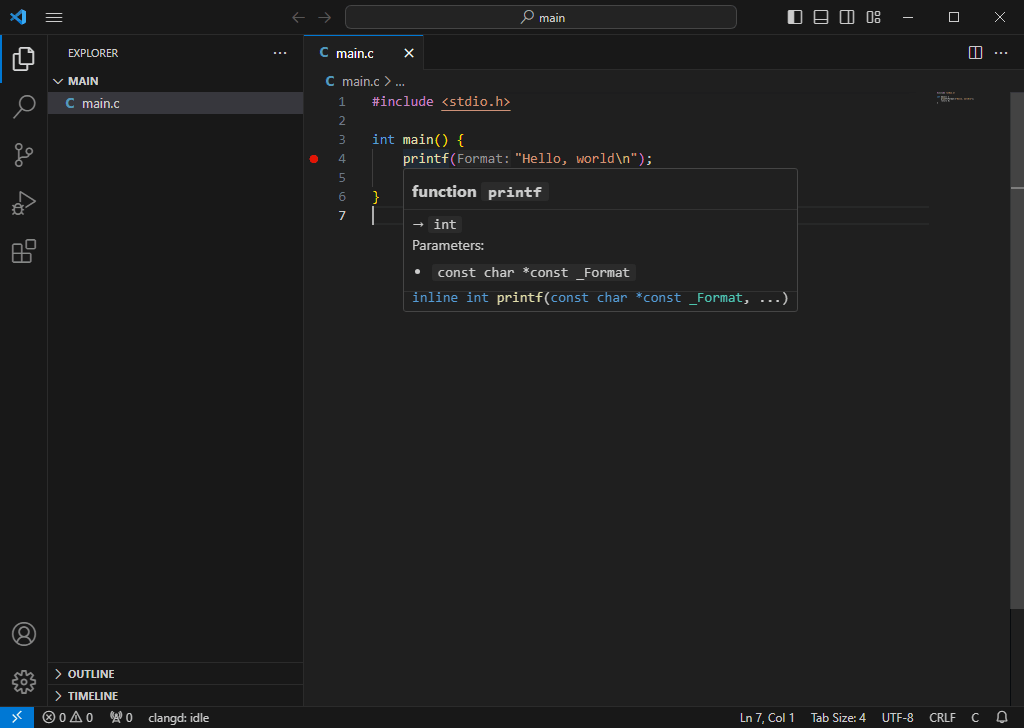Click line number 7 in gutter
1024x728 pixels.
click(342, 215)
